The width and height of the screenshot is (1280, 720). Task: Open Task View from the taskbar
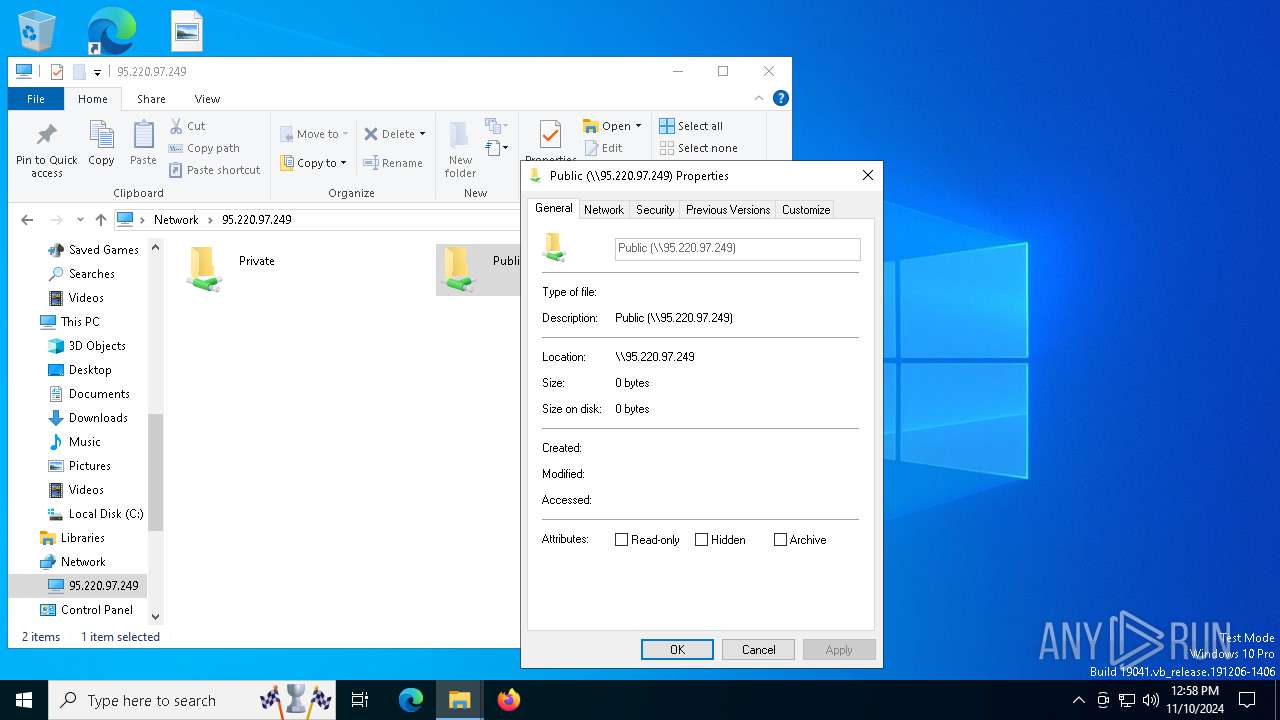point(360,700)
